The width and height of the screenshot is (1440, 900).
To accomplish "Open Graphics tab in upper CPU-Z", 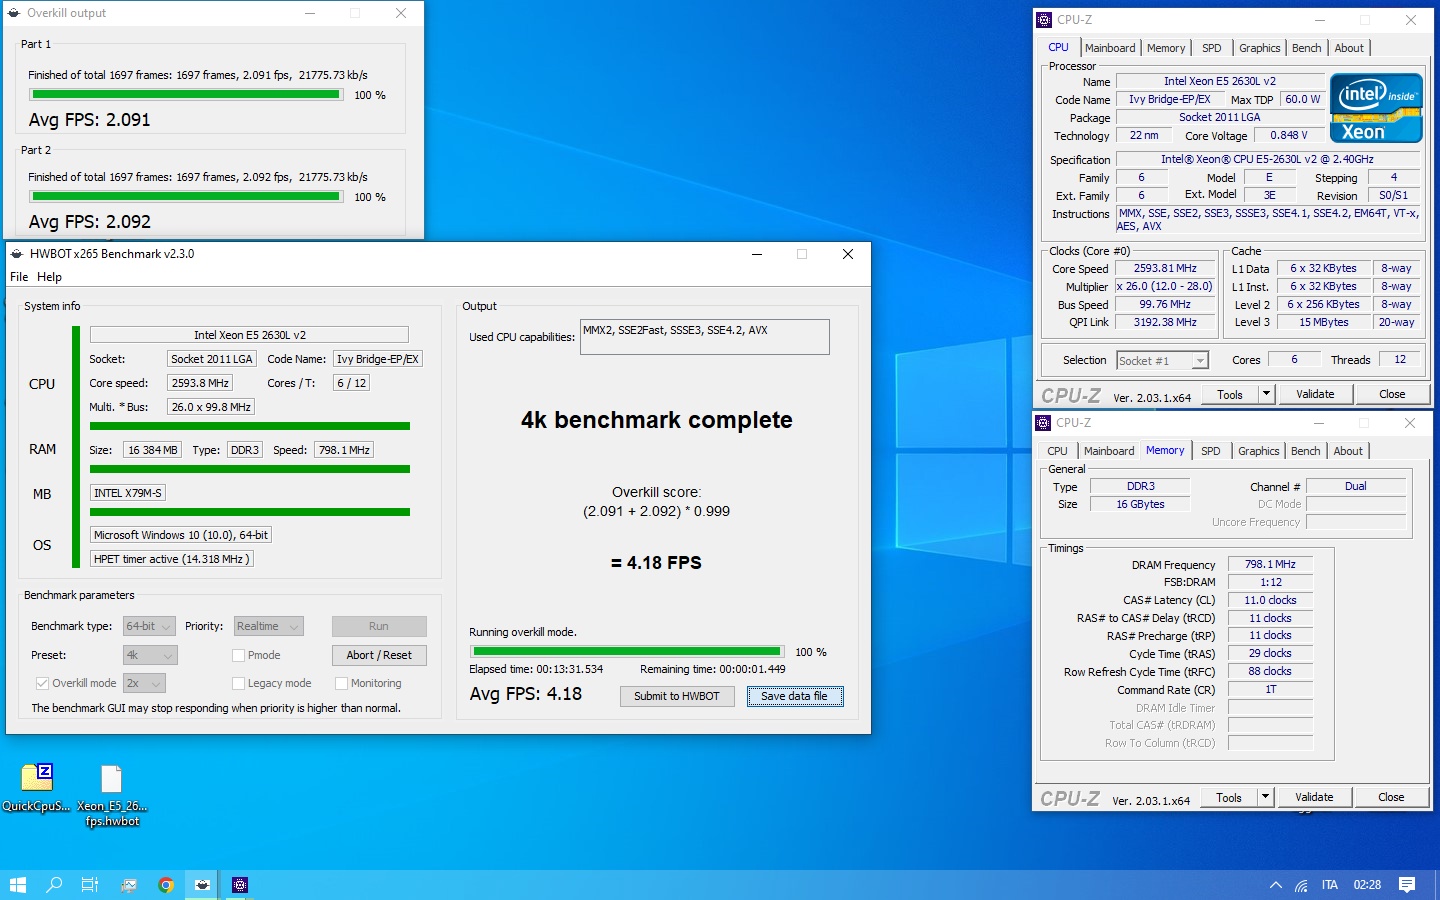I will (x=1260, y=48).
